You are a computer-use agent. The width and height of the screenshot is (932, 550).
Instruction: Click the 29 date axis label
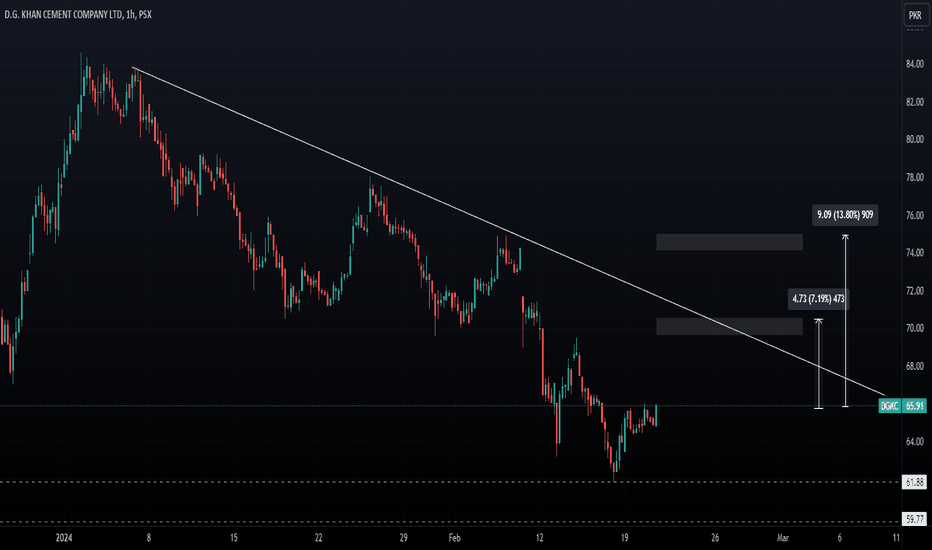(404, 538)
